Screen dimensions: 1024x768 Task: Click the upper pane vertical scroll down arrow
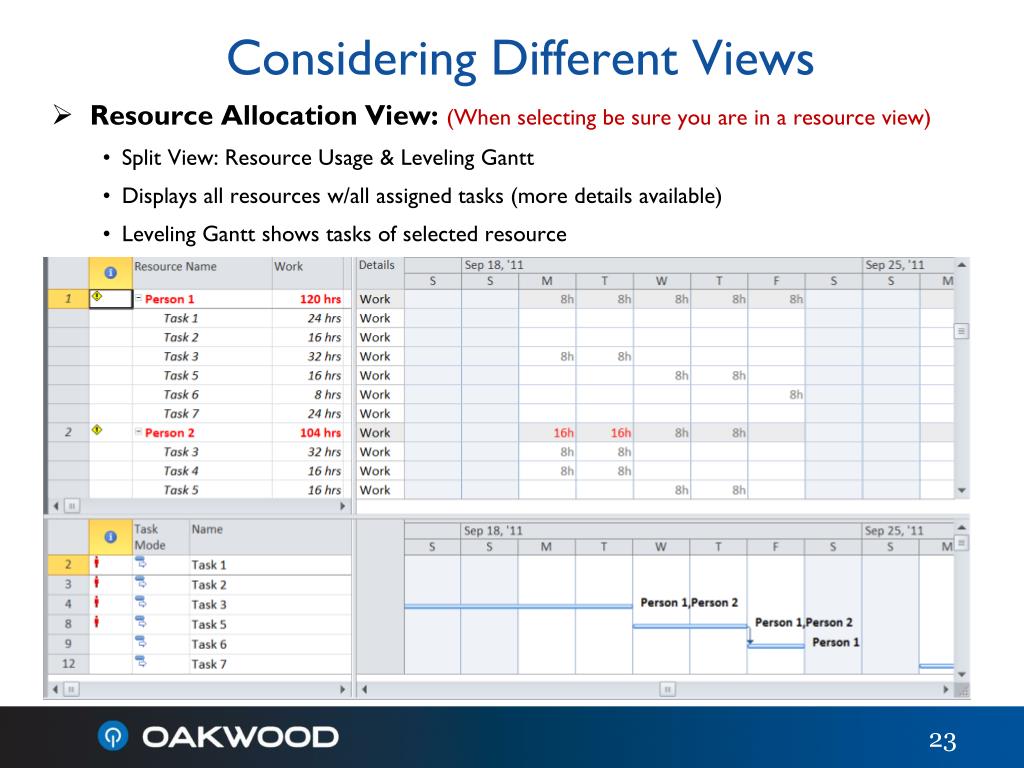(x=961, y=490)
